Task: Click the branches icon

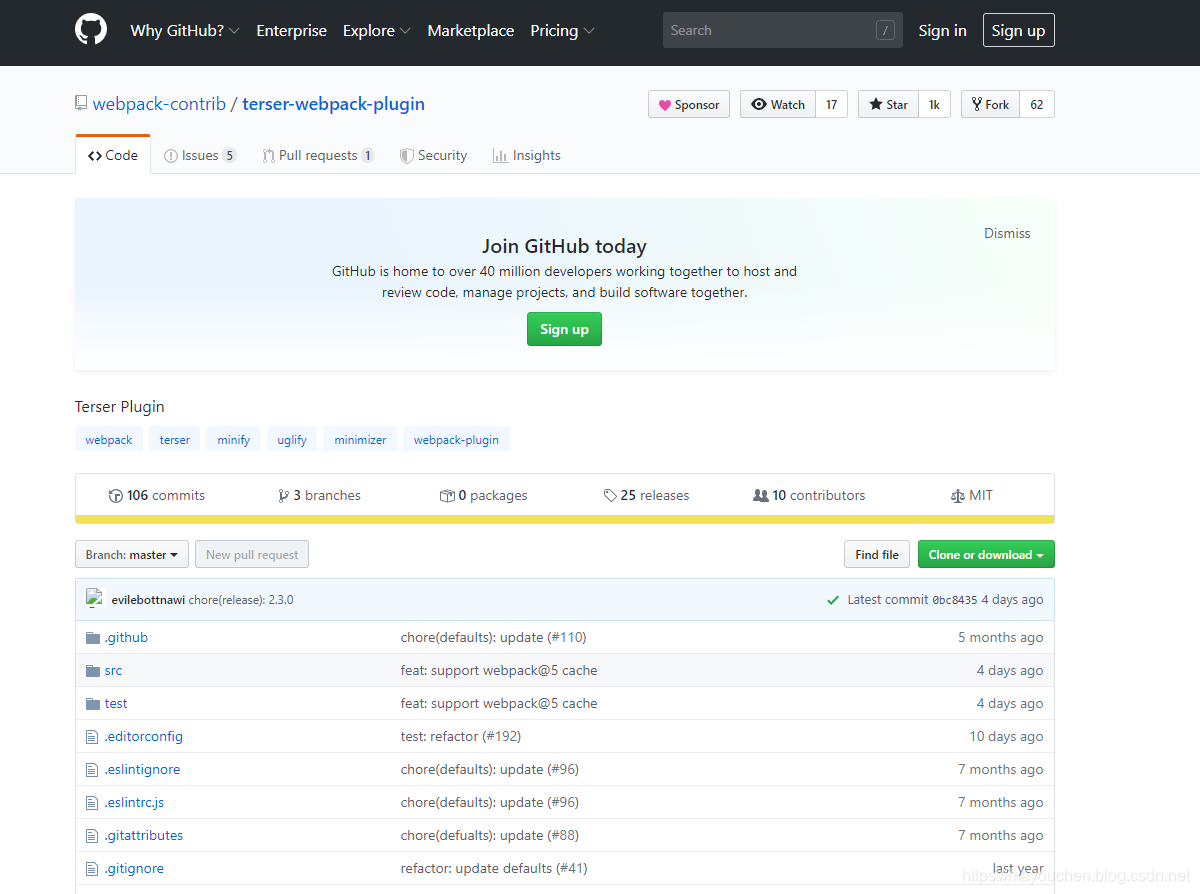Action: pos(284,495)
